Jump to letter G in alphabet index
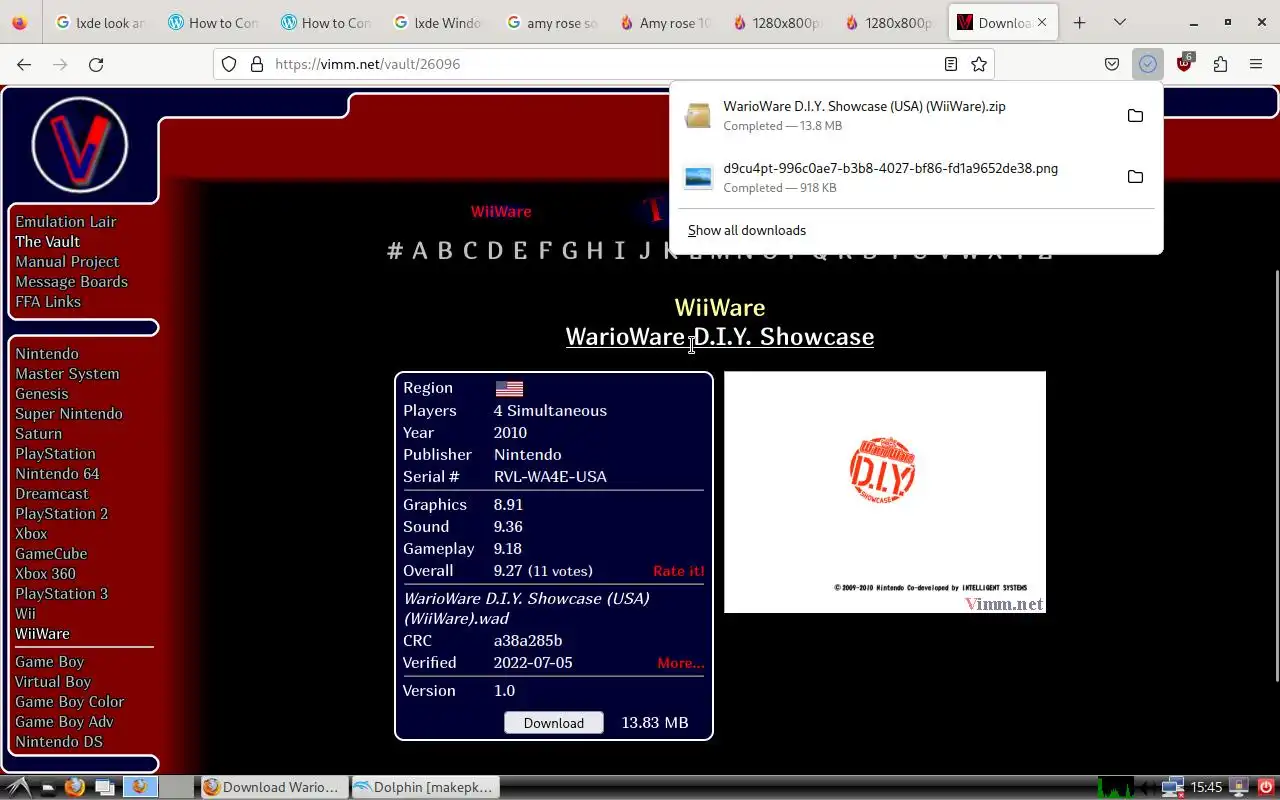 569,251
